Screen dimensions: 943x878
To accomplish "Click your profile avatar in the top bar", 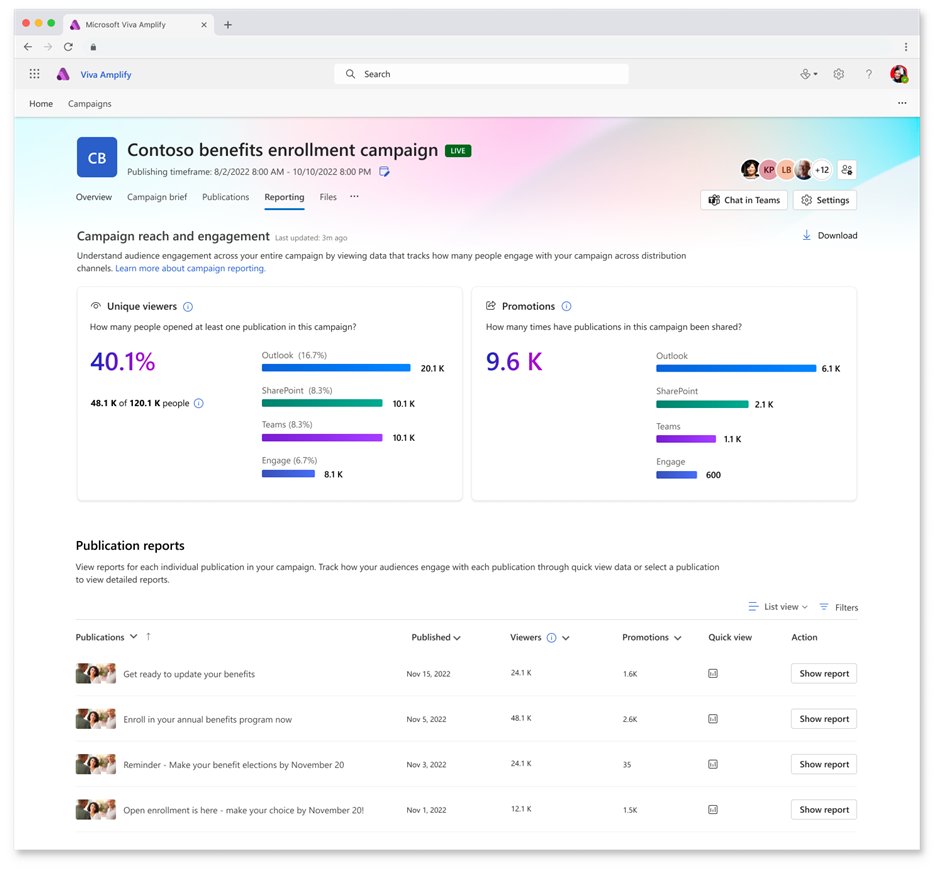I will (x=899, y=73).
